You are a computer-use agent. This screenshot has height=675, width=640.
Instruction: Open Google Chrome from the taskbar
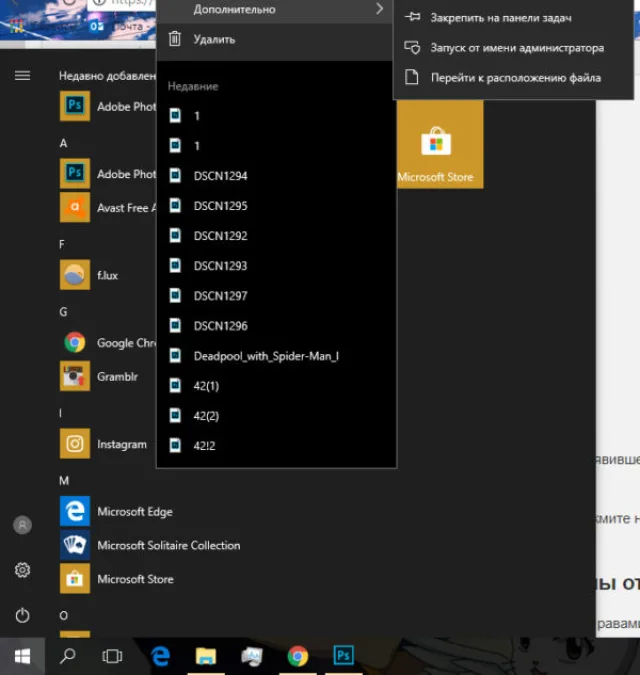(x=297, y=656)
